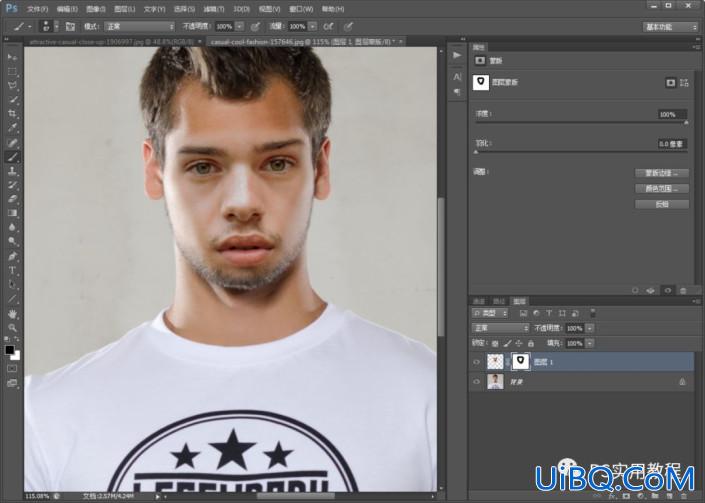This screenshot has height=503, width=705.
Task: Change screen mode icon in toolbox
Action: pyautogui.click(x=12, y=383)
